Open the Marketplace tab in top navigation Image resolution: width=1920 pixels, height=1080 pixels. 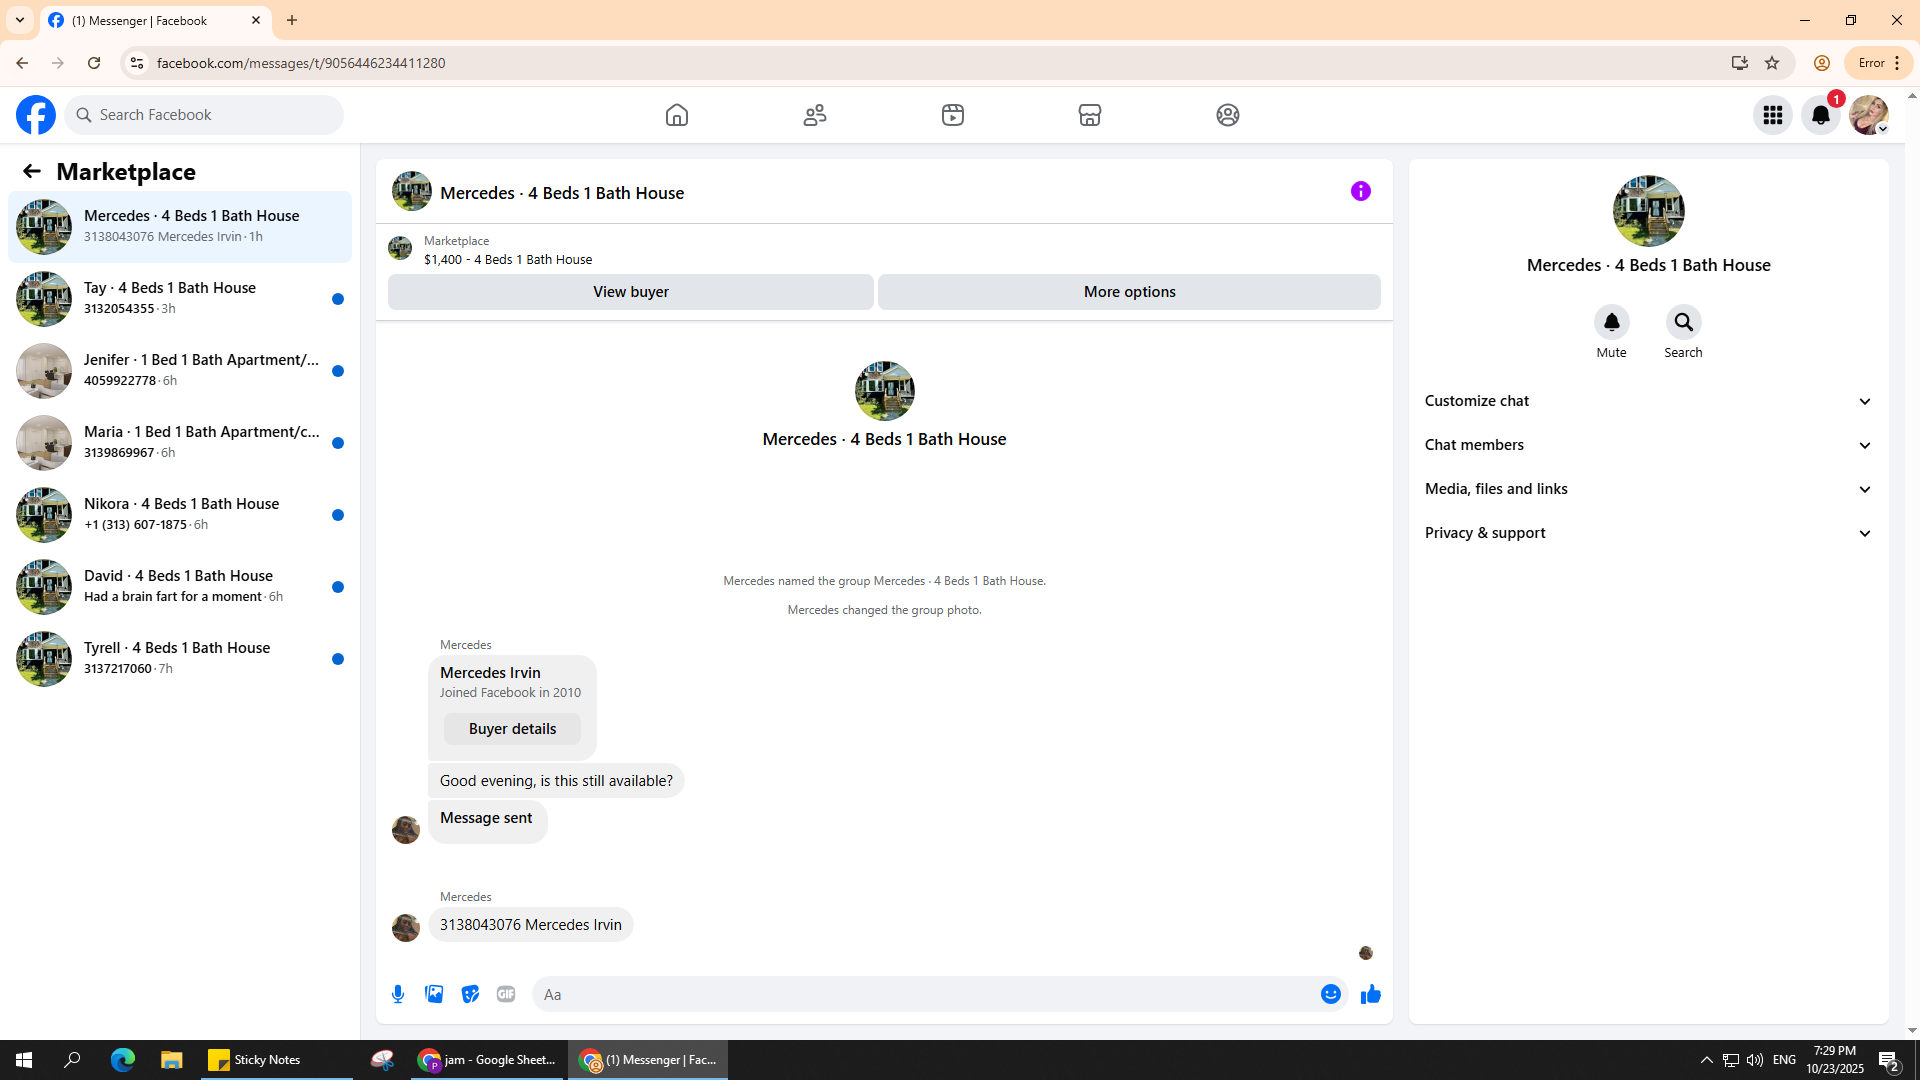click(x=1090, y=115)
